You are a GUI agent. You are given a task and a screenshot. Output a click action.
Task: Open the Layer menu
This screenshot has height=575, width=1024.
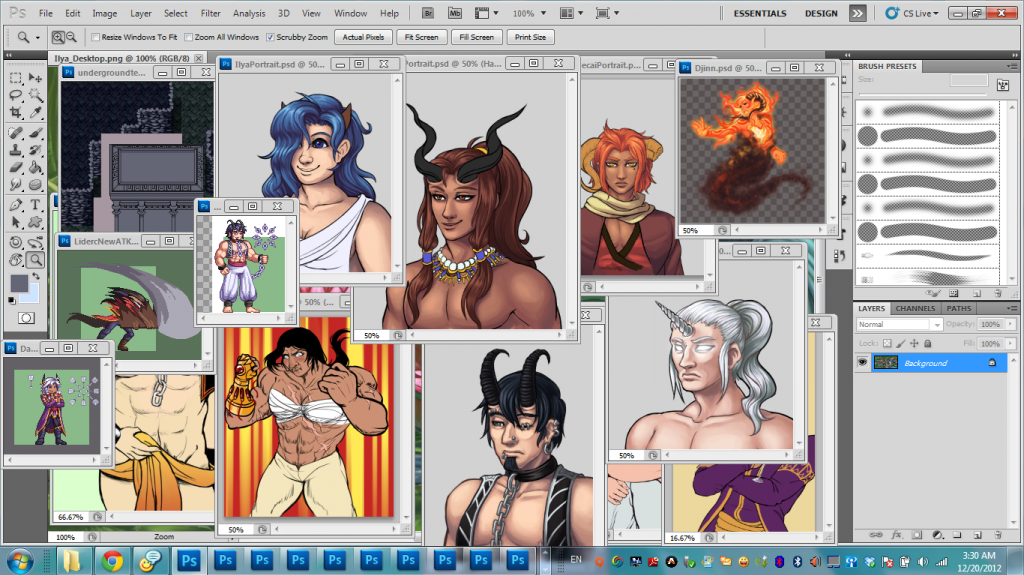click(140, 13)
